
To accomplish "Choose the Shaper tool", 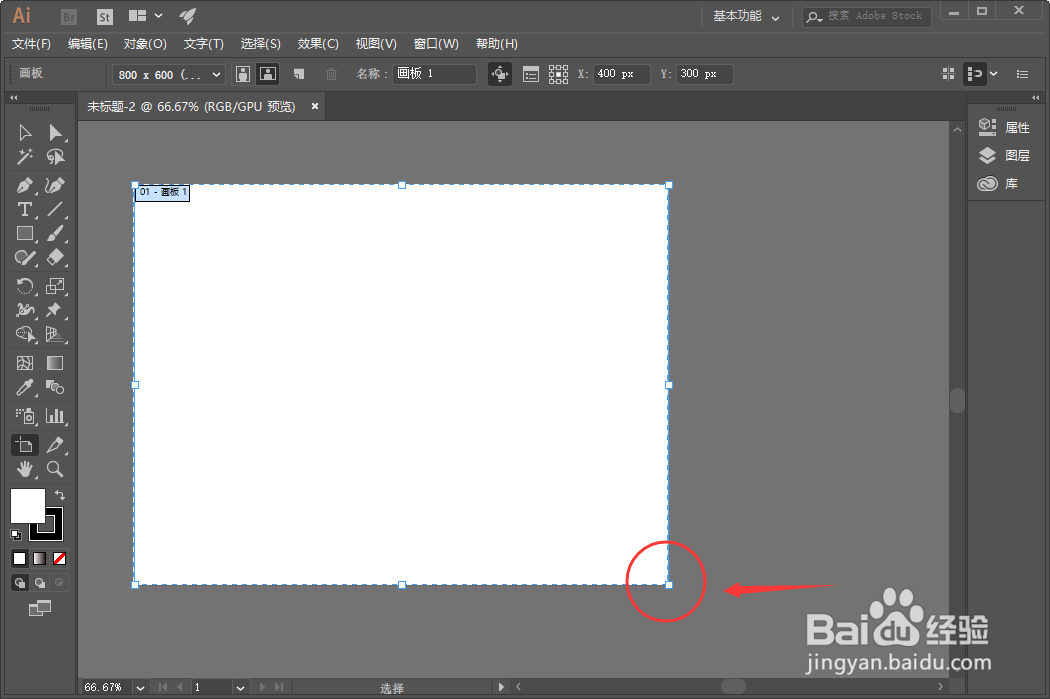I will tap(25, 258).
